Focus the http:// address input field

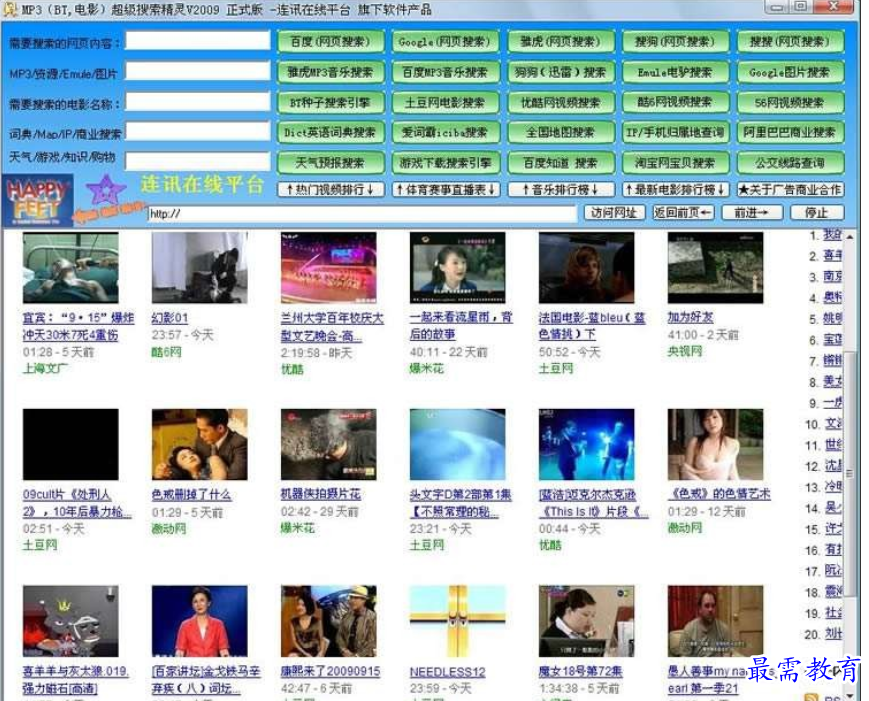pos(362,214)
